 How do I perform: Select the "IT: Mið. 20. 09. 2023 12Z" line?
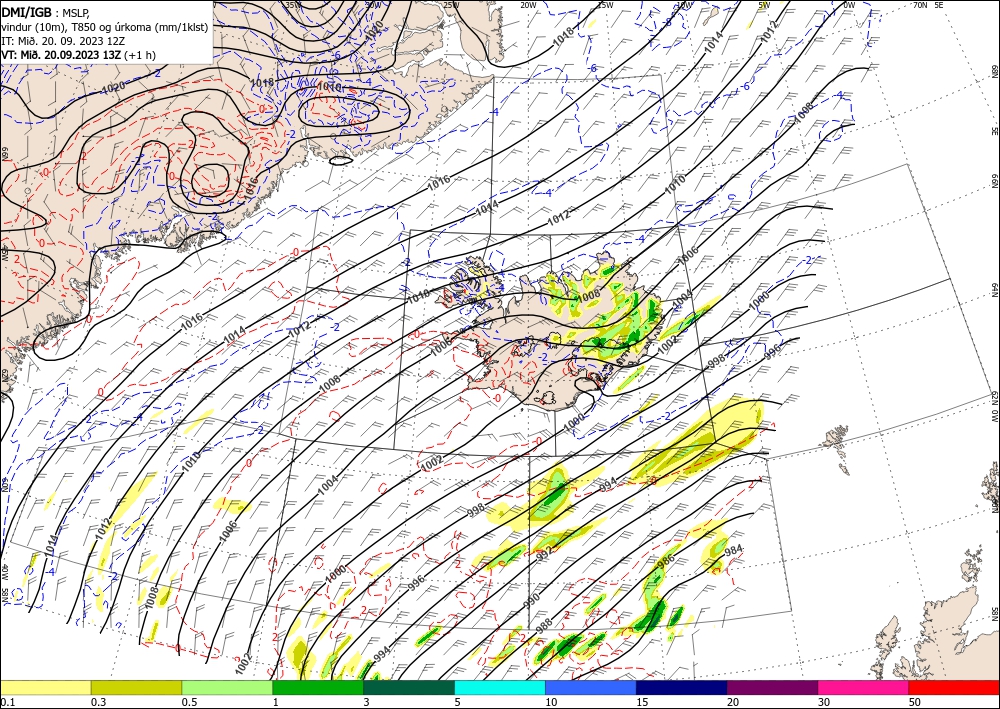click(62, 40)
